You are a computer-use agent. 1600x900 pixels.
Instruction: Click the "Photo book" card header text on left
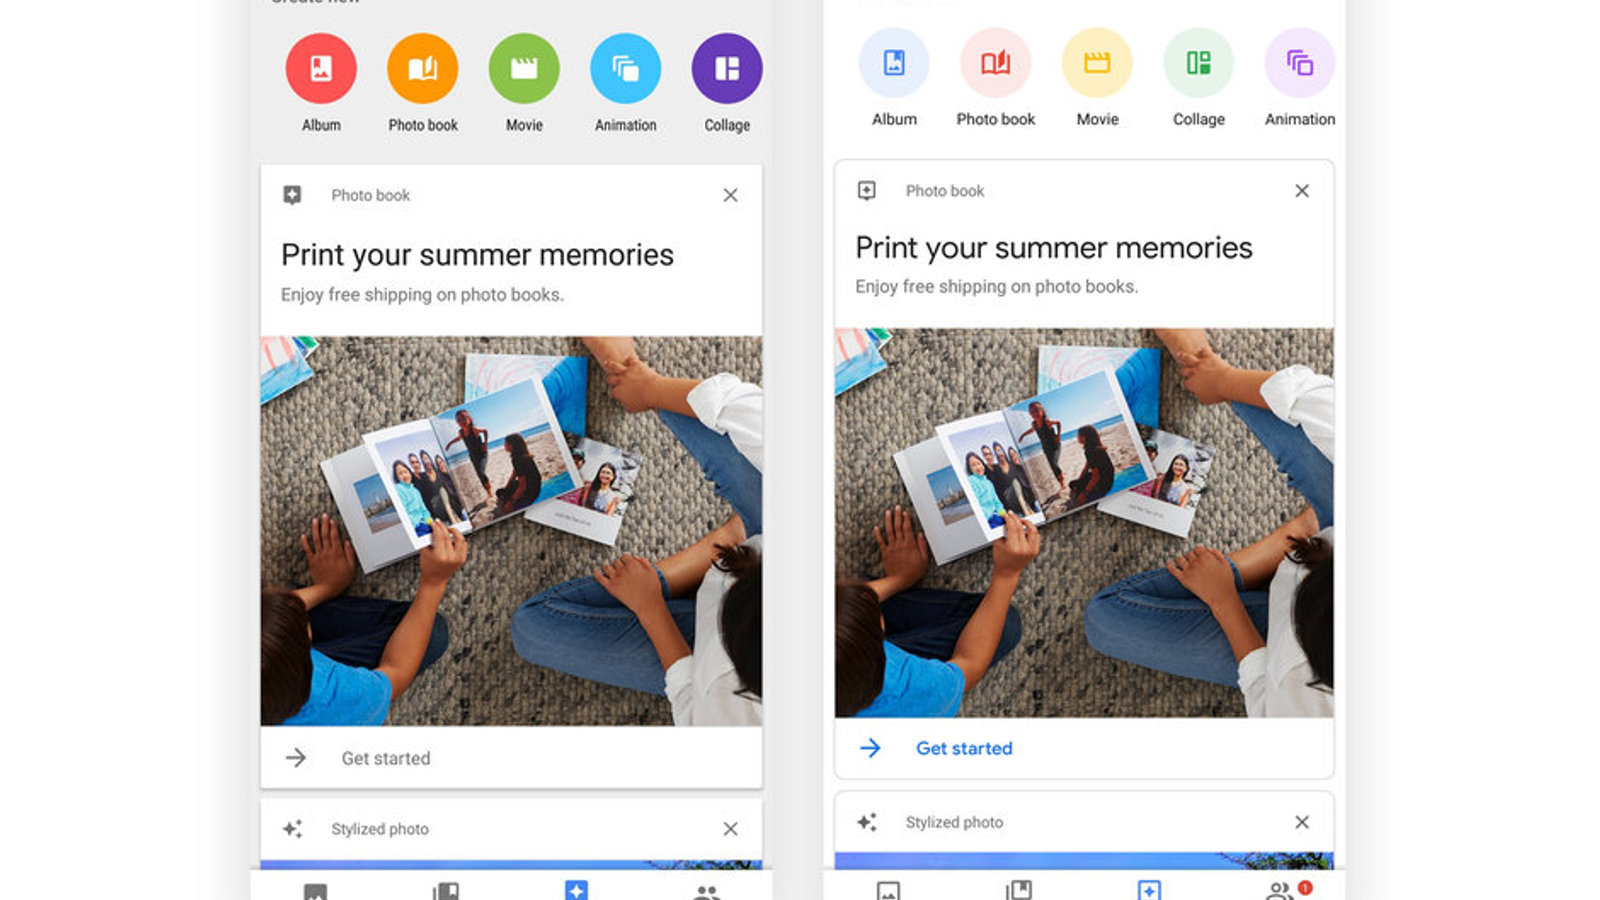click(x=371, y=195)
